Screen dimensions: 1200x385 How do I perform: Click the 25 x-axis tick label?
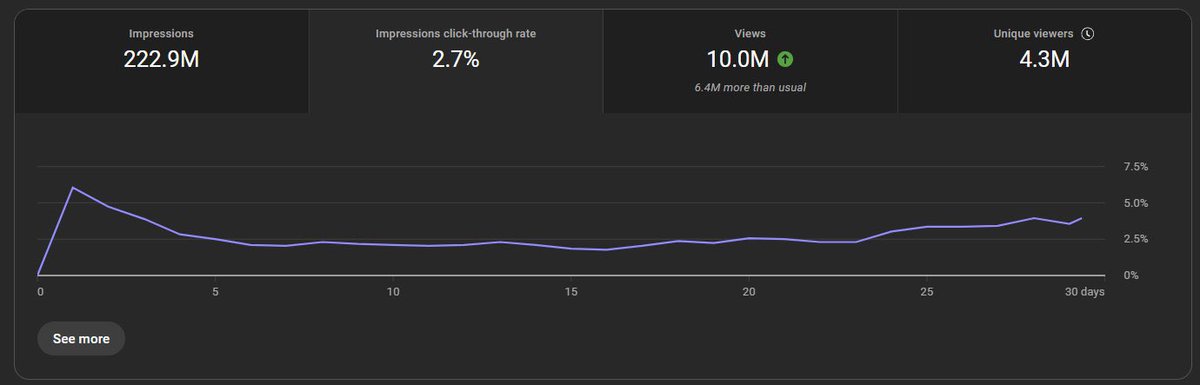[x=927, y=291]
